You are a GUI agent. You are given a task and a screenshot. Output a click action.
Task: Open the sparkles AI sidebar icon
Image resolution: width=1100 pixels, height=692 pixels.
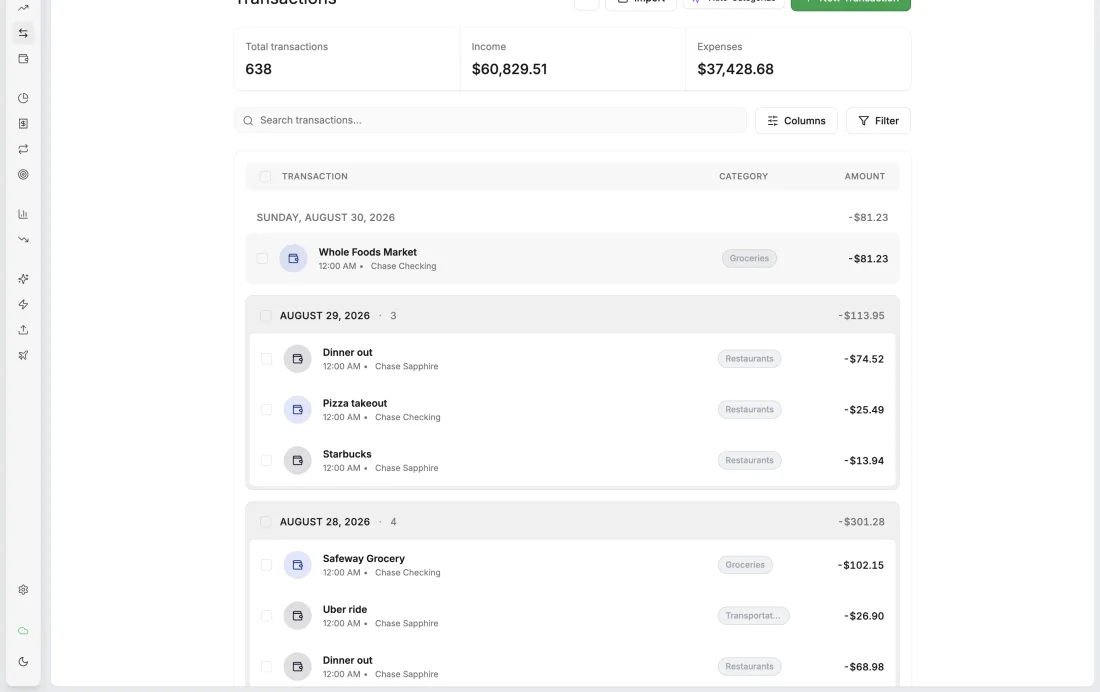[23, 279]
